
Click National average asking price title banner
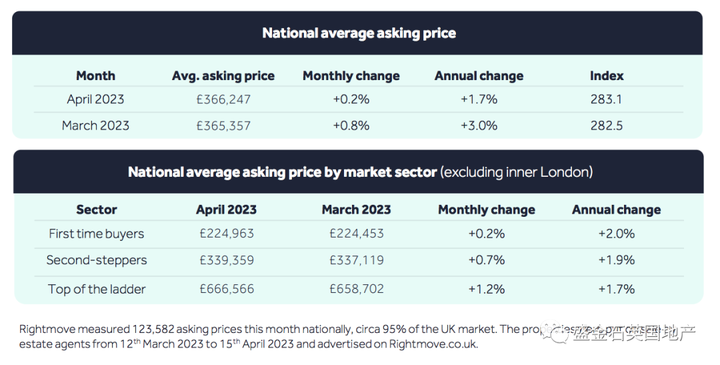click(357, 33)
